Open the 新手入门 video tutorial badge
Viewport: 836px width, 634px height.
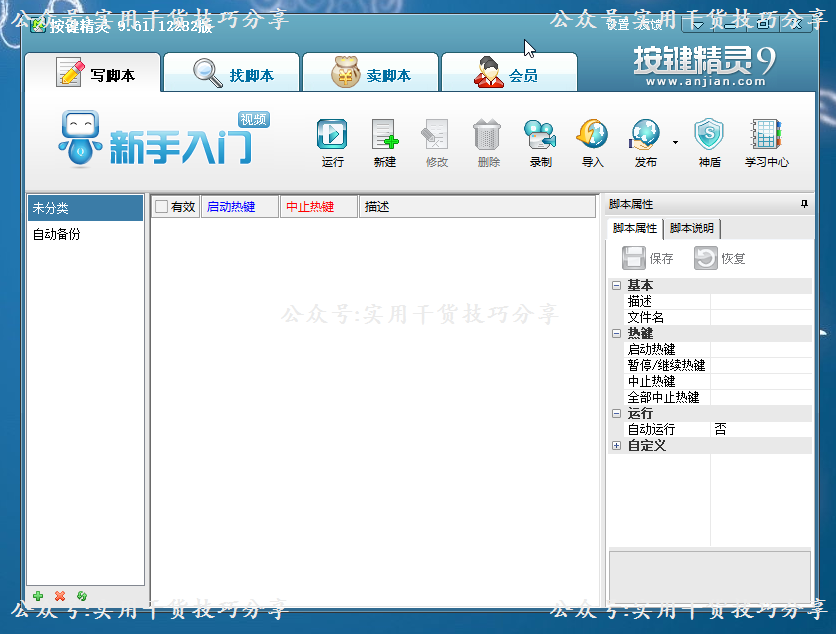coord(253,118)
